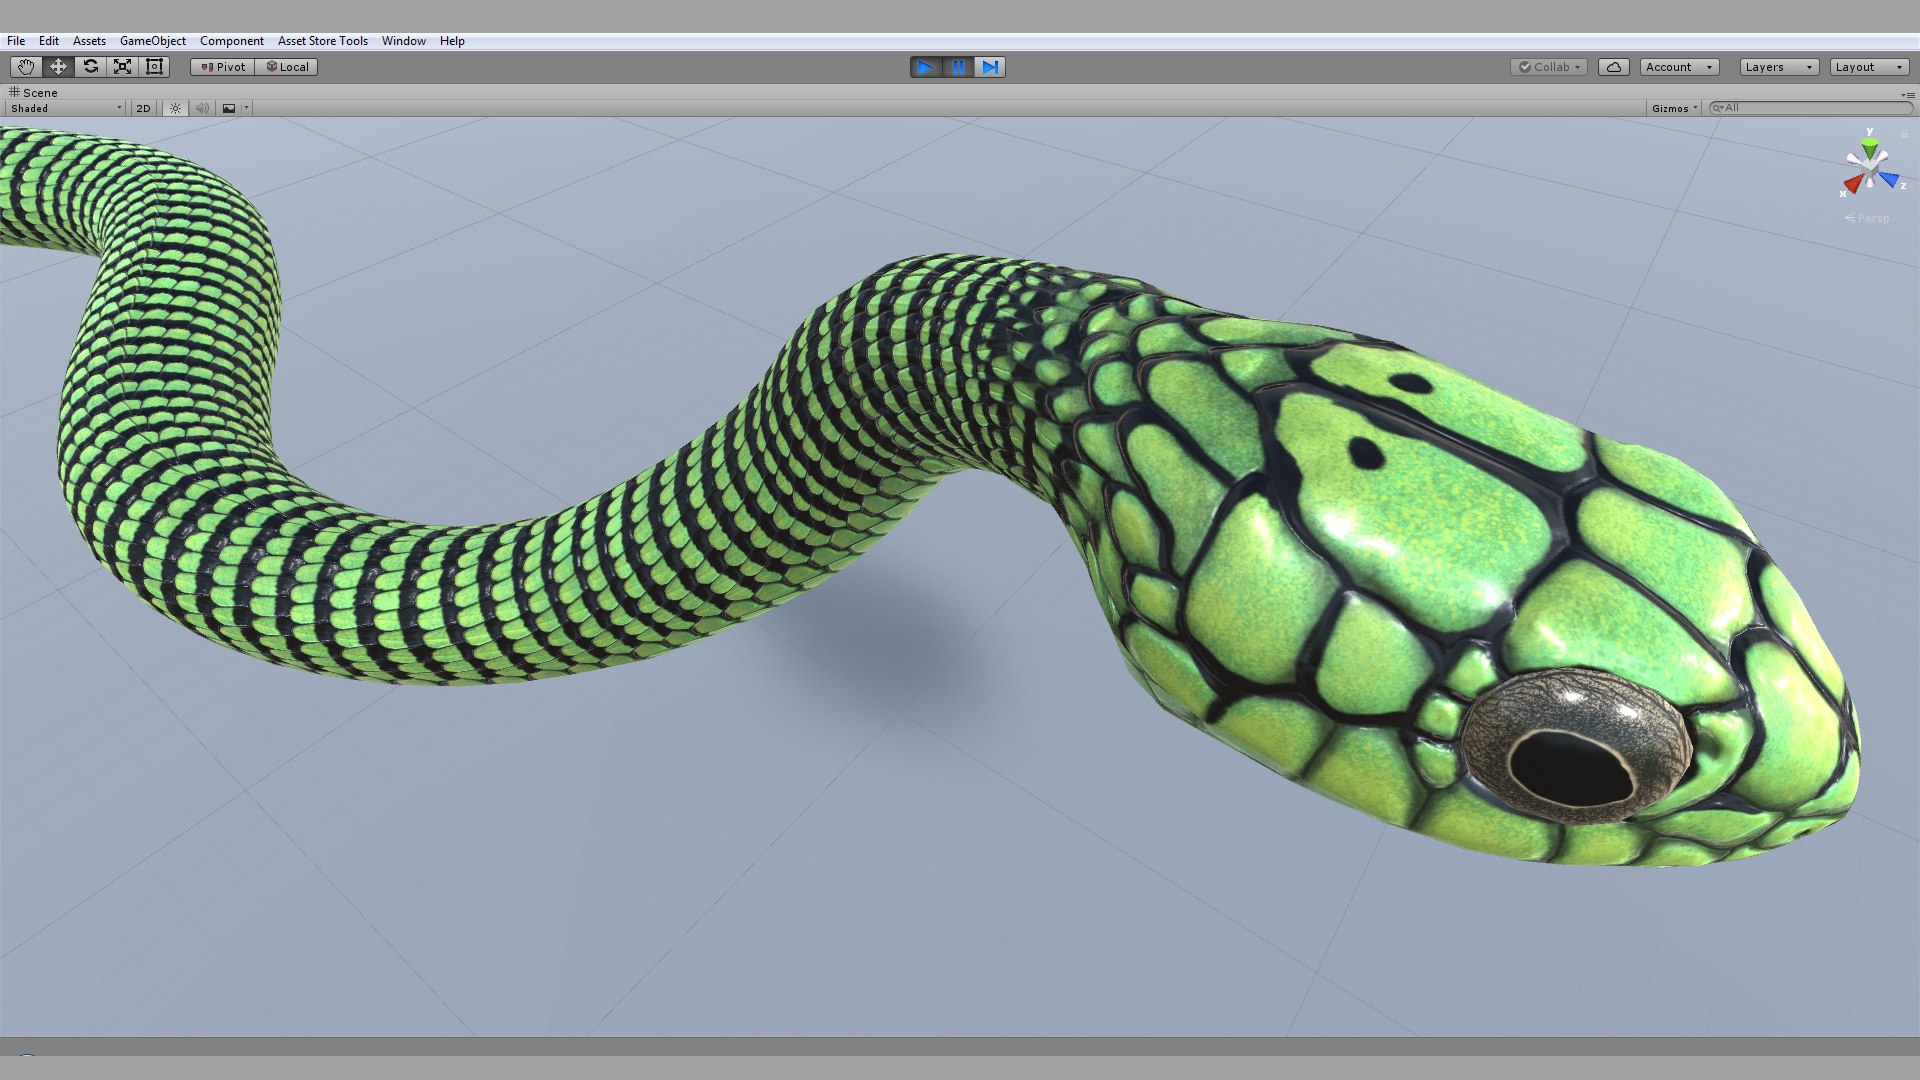Click the snake's eye in the scene
This screenshot has width=1920, height=1080.
pos(1578,746)
